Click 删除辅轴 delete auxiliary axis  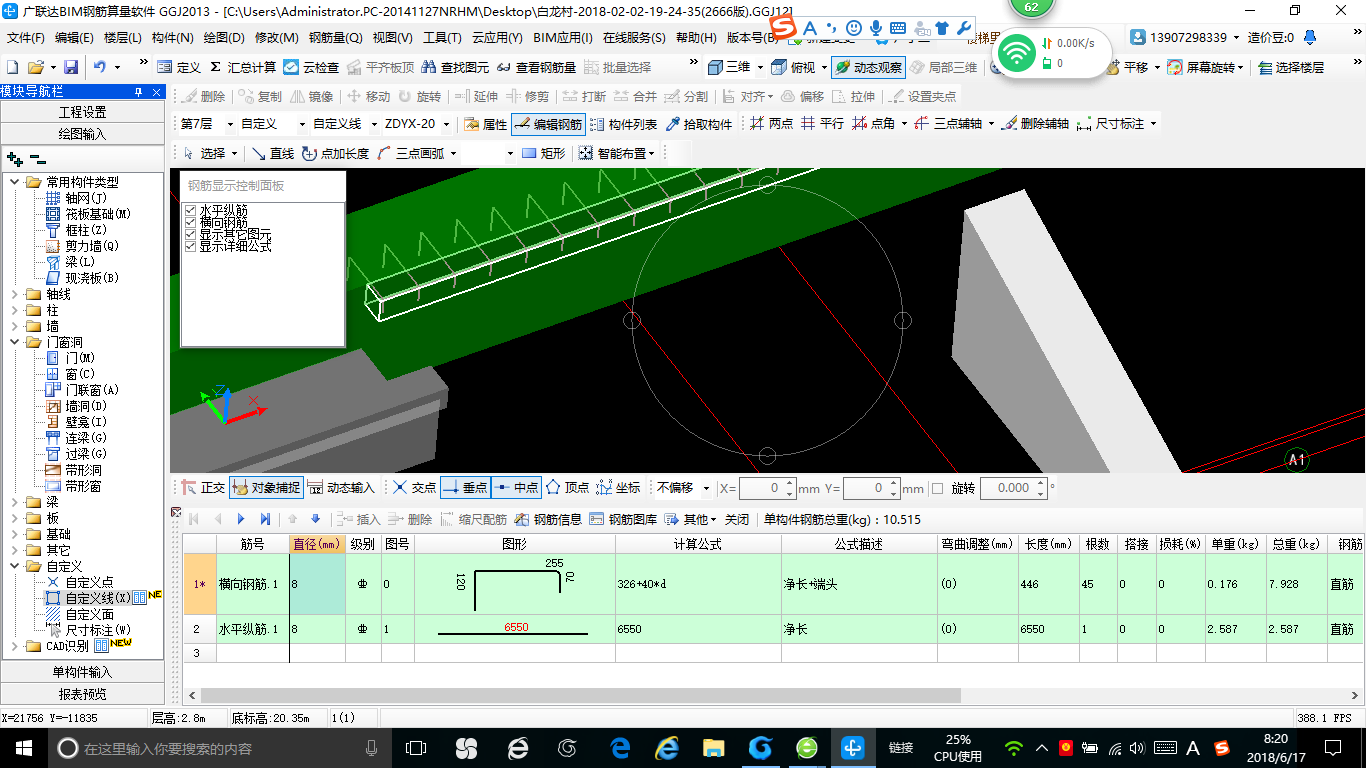pos(1035,124)
